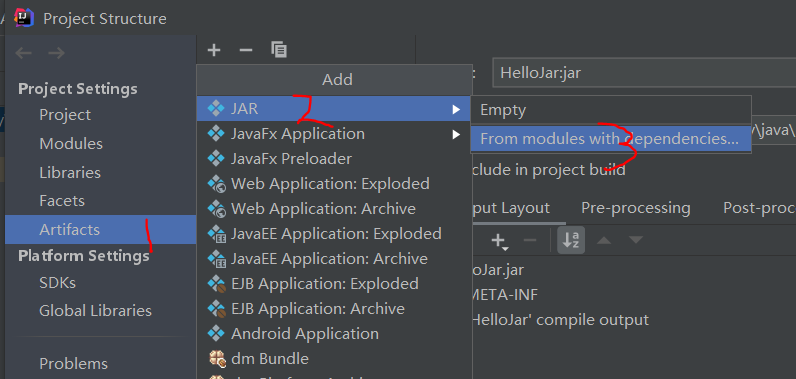This screenshot has height=379, width=796.
Task: Select Android Application from the Add menu
Action: click(334, 333)
